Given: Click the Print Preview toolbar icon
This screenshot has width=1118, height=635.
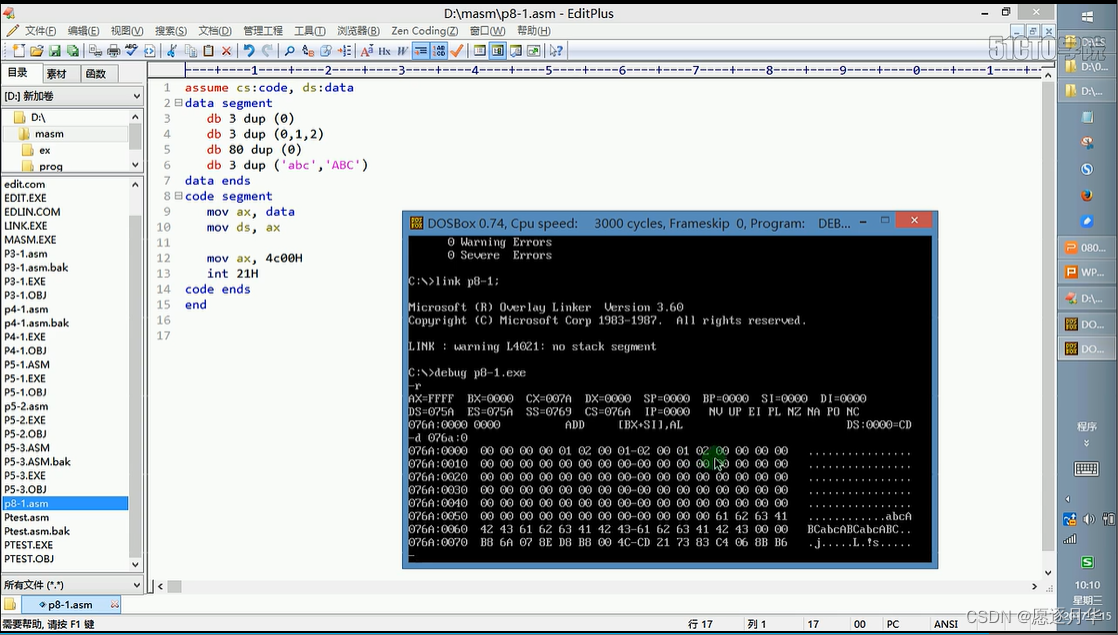Looking at the screenshot, I should tap(96, 51).
